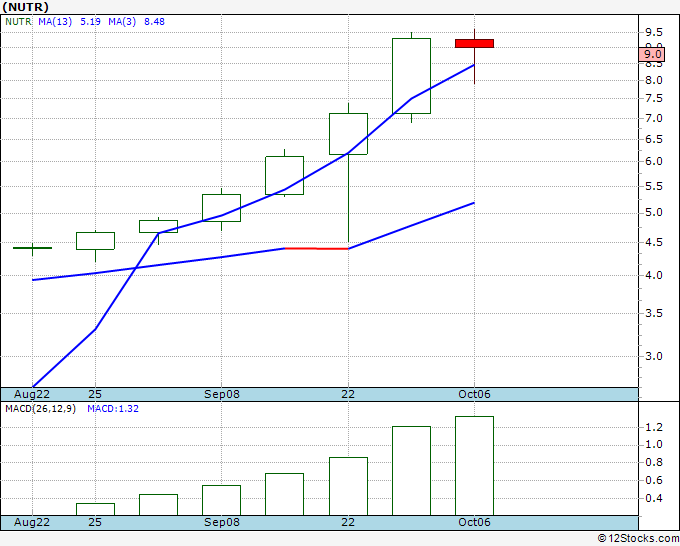Click the MACD(26,12,9) indicator label
This screenshot has width=680, height=546.
click(x=40, y=409)
